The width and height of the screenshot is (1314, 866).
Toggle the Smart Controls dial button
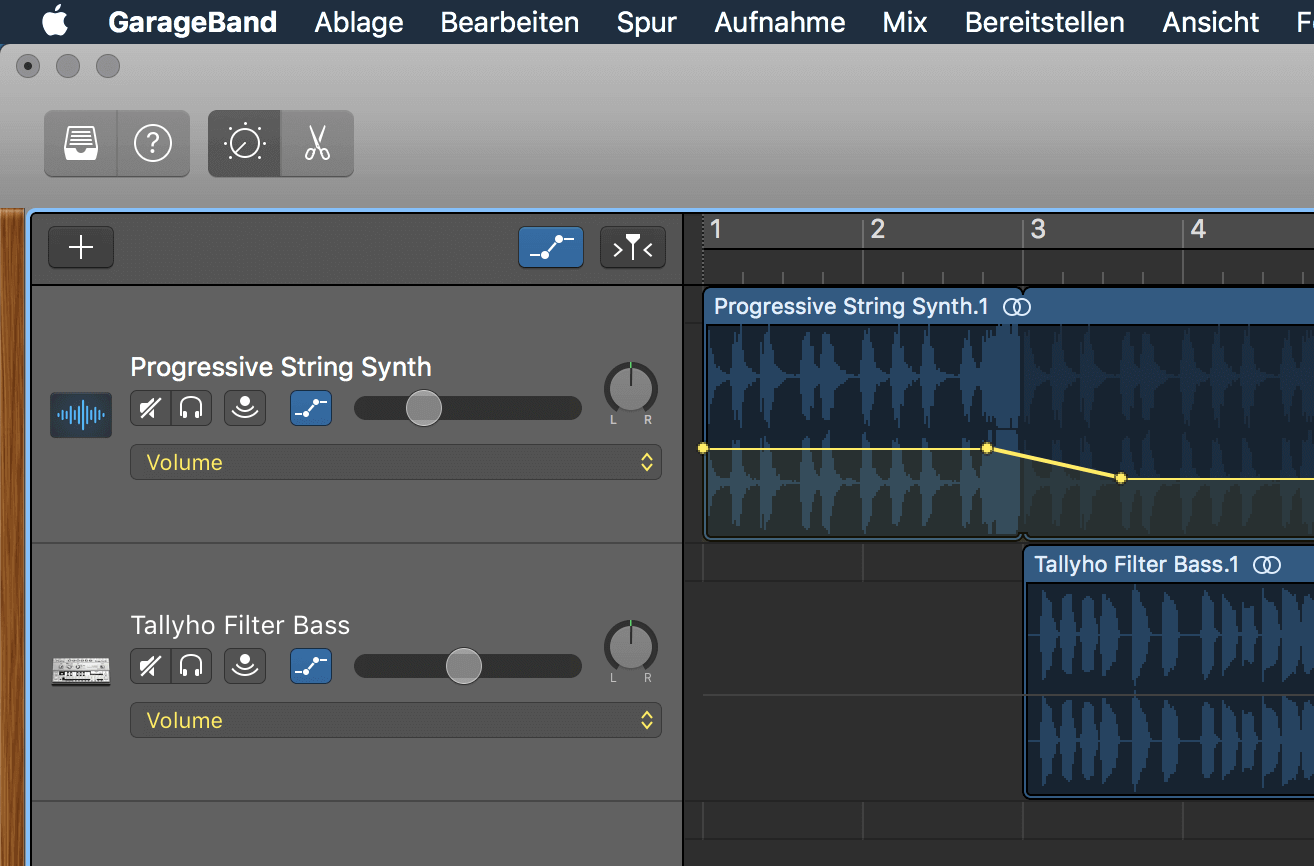[244, 144]
